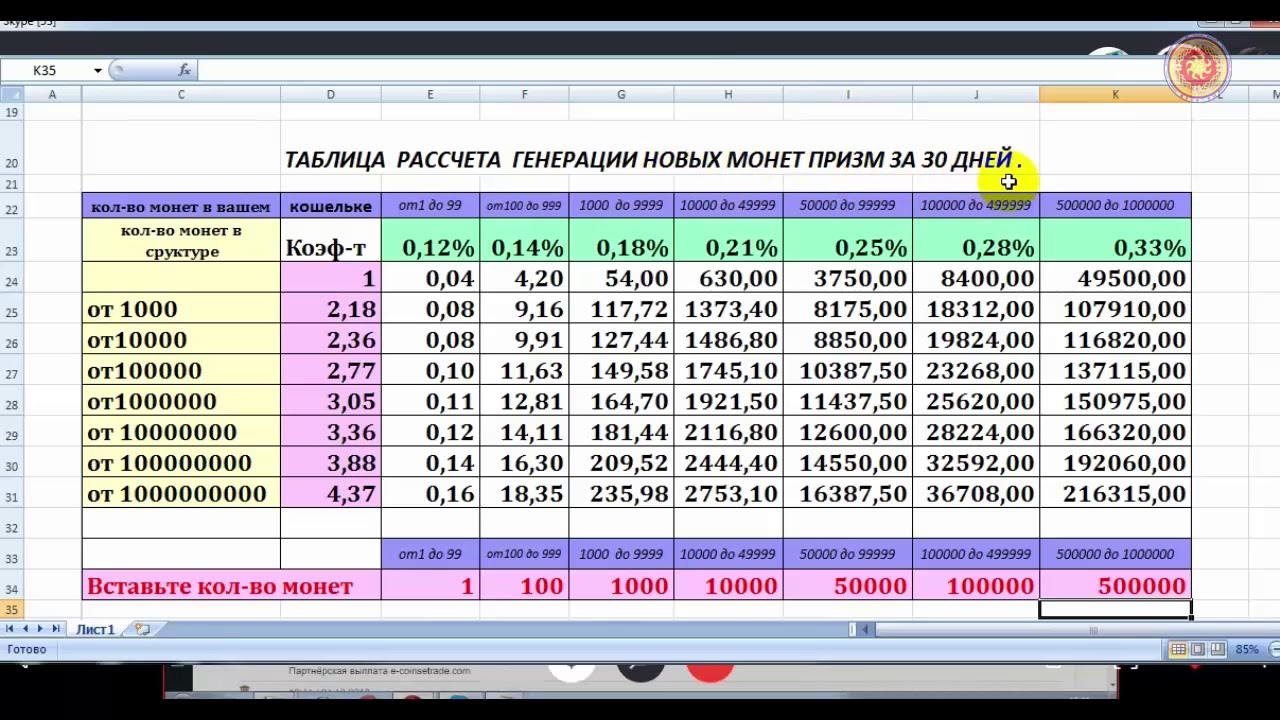Insert a new worksheet tab

(143, 629)
